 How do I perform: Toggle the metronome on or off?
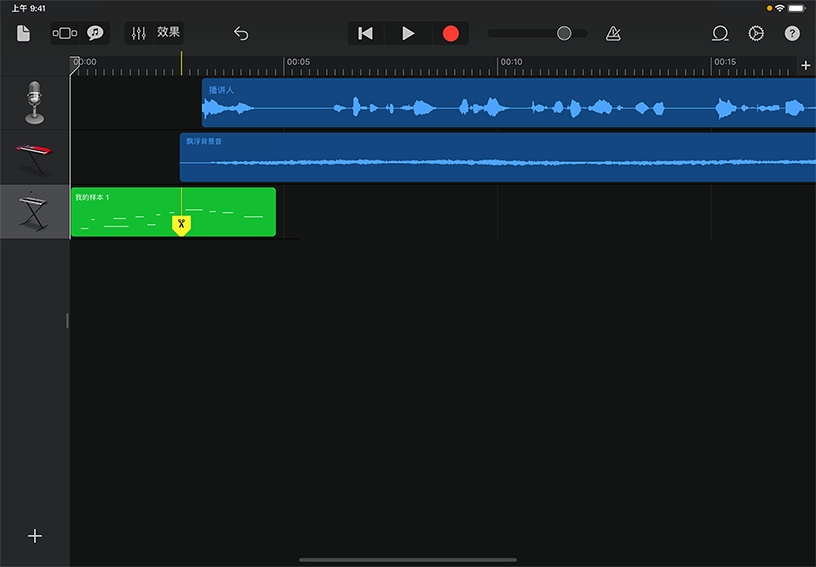[x=613, y=33]
